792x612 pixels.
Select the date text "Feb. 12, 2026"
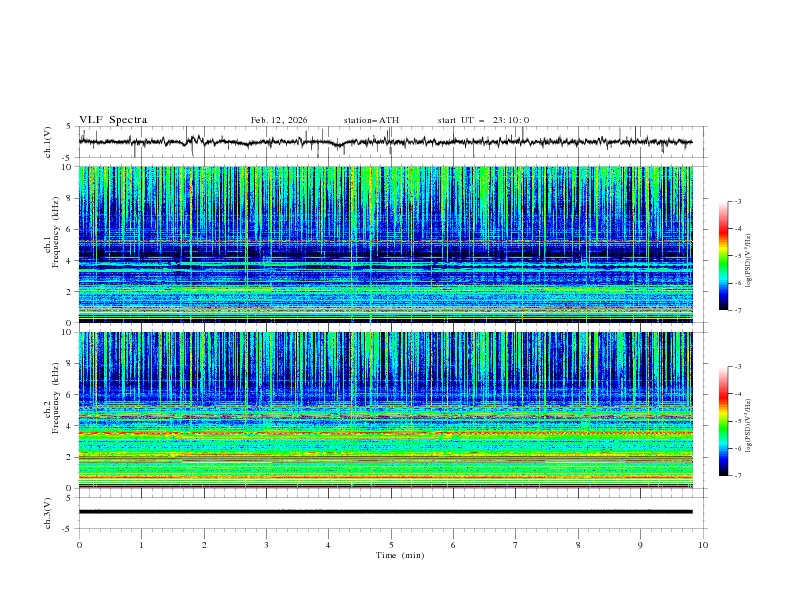279,120
